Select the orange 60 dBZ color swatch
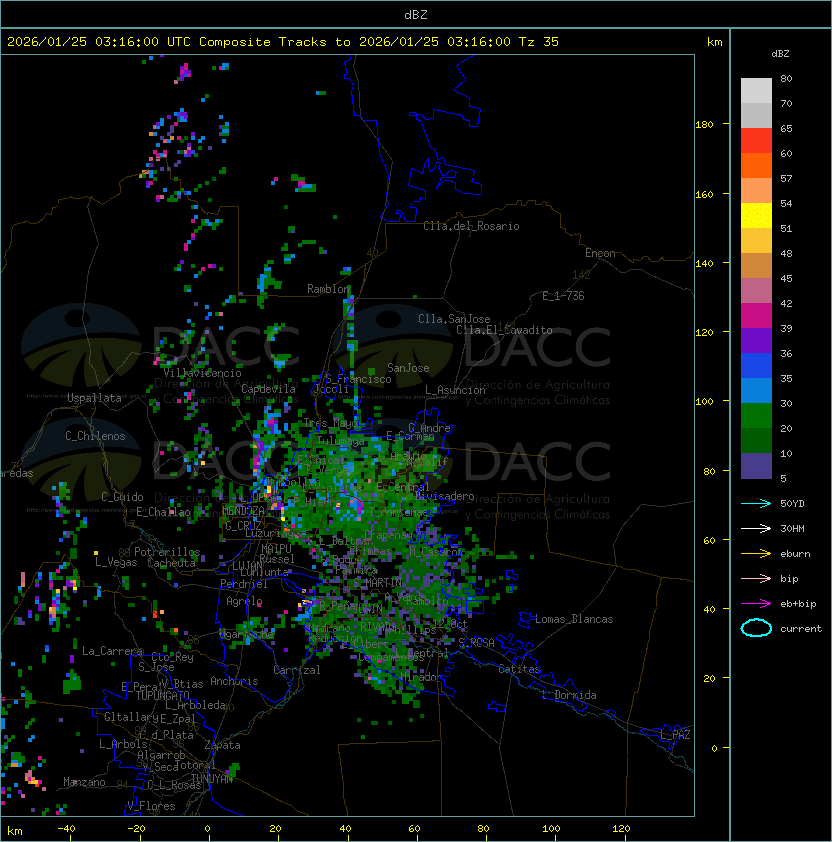The height and width of the screenshot is (842, 832). pyautogui.click(x=756, y=165)
